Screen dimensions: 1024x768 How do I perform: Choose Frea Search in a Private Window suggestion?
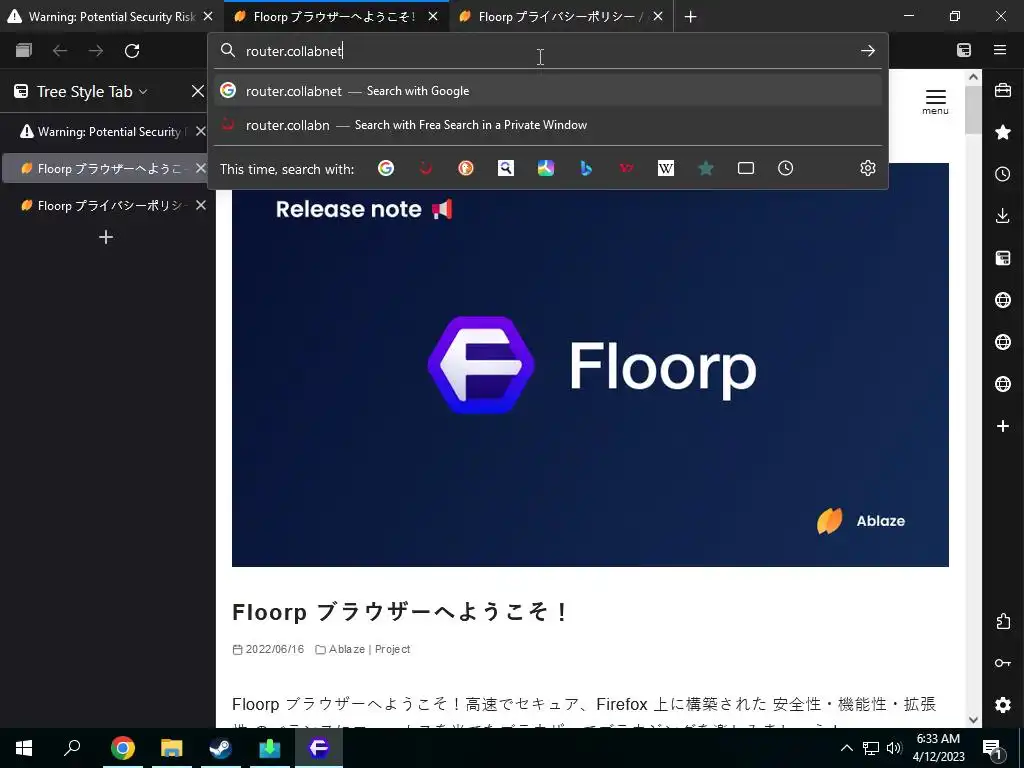(x=547, y=125)
